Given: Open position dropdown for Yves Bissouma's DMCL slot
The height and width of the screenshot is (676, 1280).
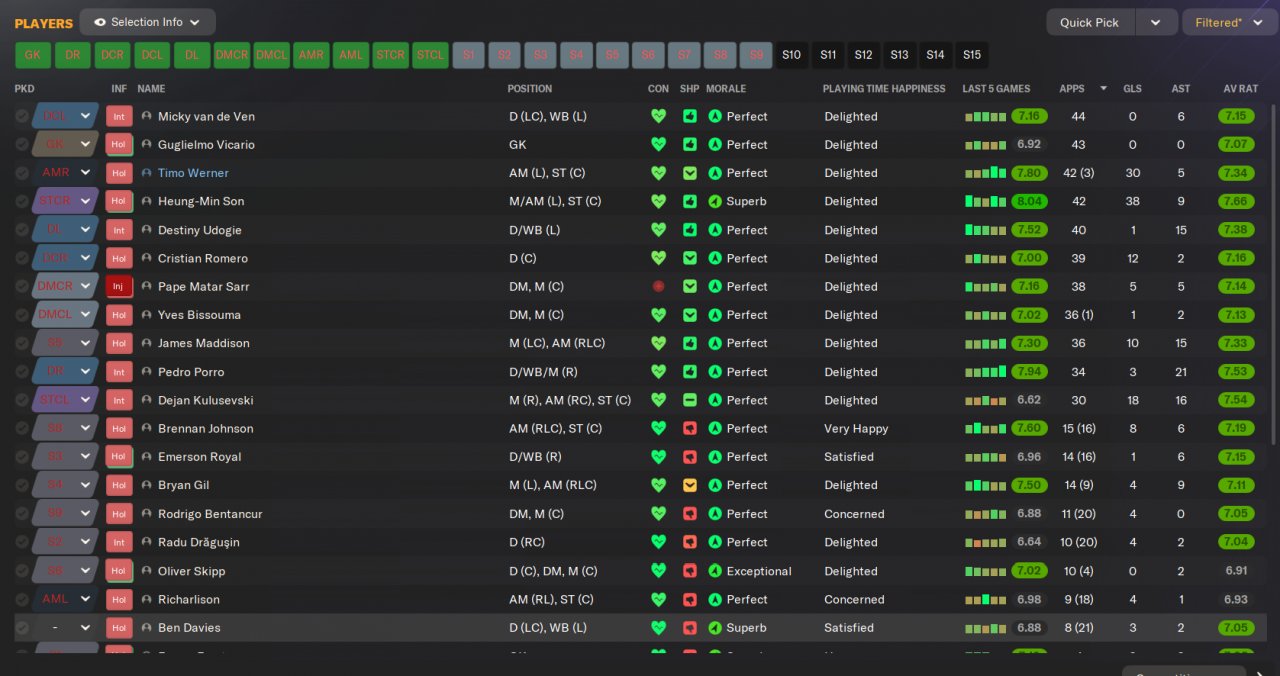Looking at the screenshot, I should (x=86, y=315).
